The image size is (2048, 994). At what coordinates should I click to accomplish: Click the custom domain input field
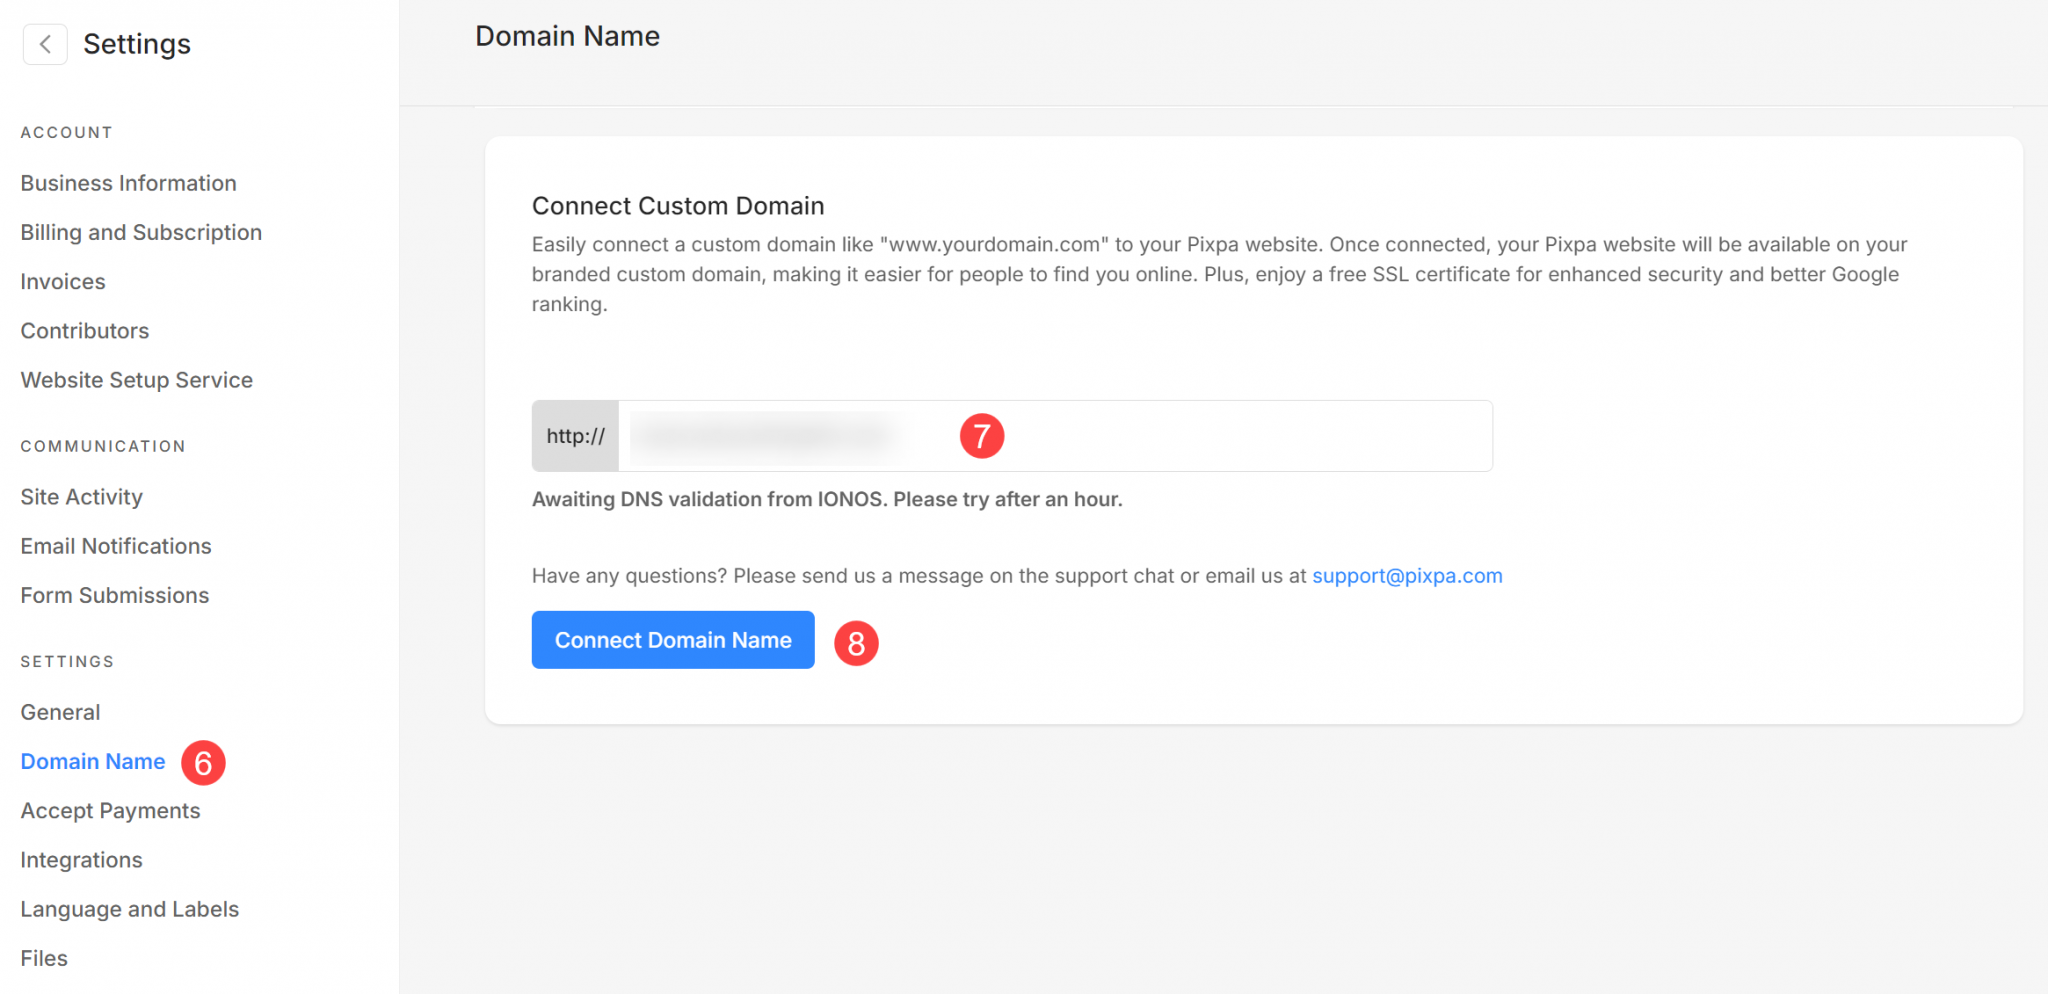coord(1050,436)
